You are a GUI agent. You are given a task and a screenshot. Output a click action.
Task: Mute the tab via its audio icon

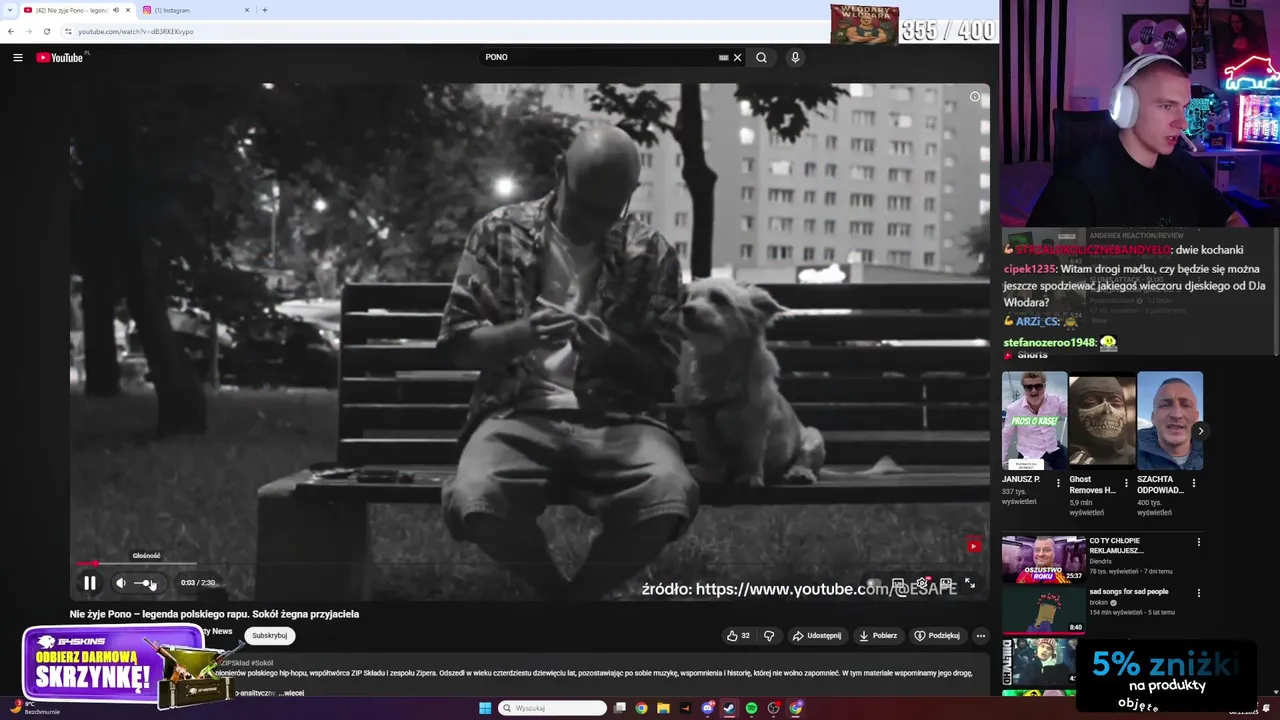pos(116,10)
